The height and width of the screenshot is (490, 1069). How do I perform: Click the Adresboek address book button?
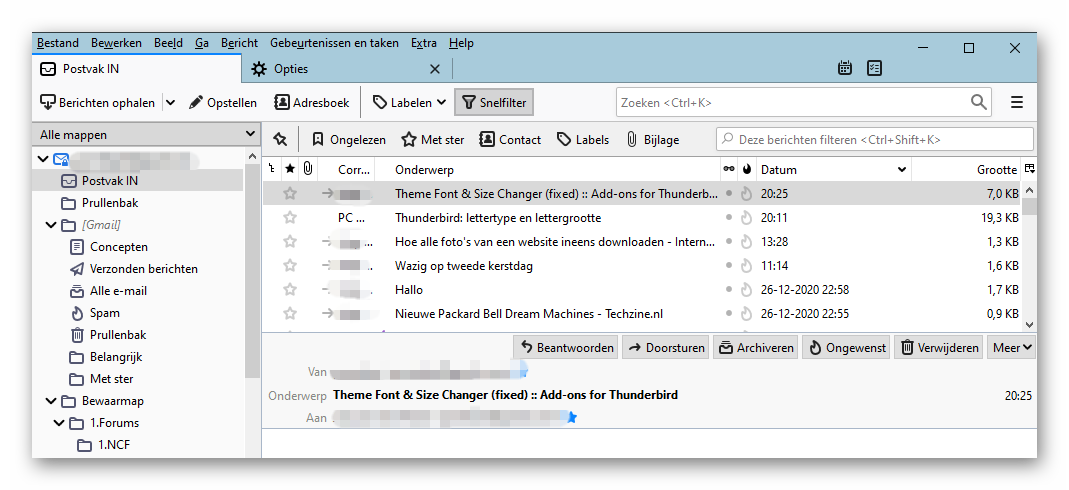pyautogui.click(x=312, y=103)
